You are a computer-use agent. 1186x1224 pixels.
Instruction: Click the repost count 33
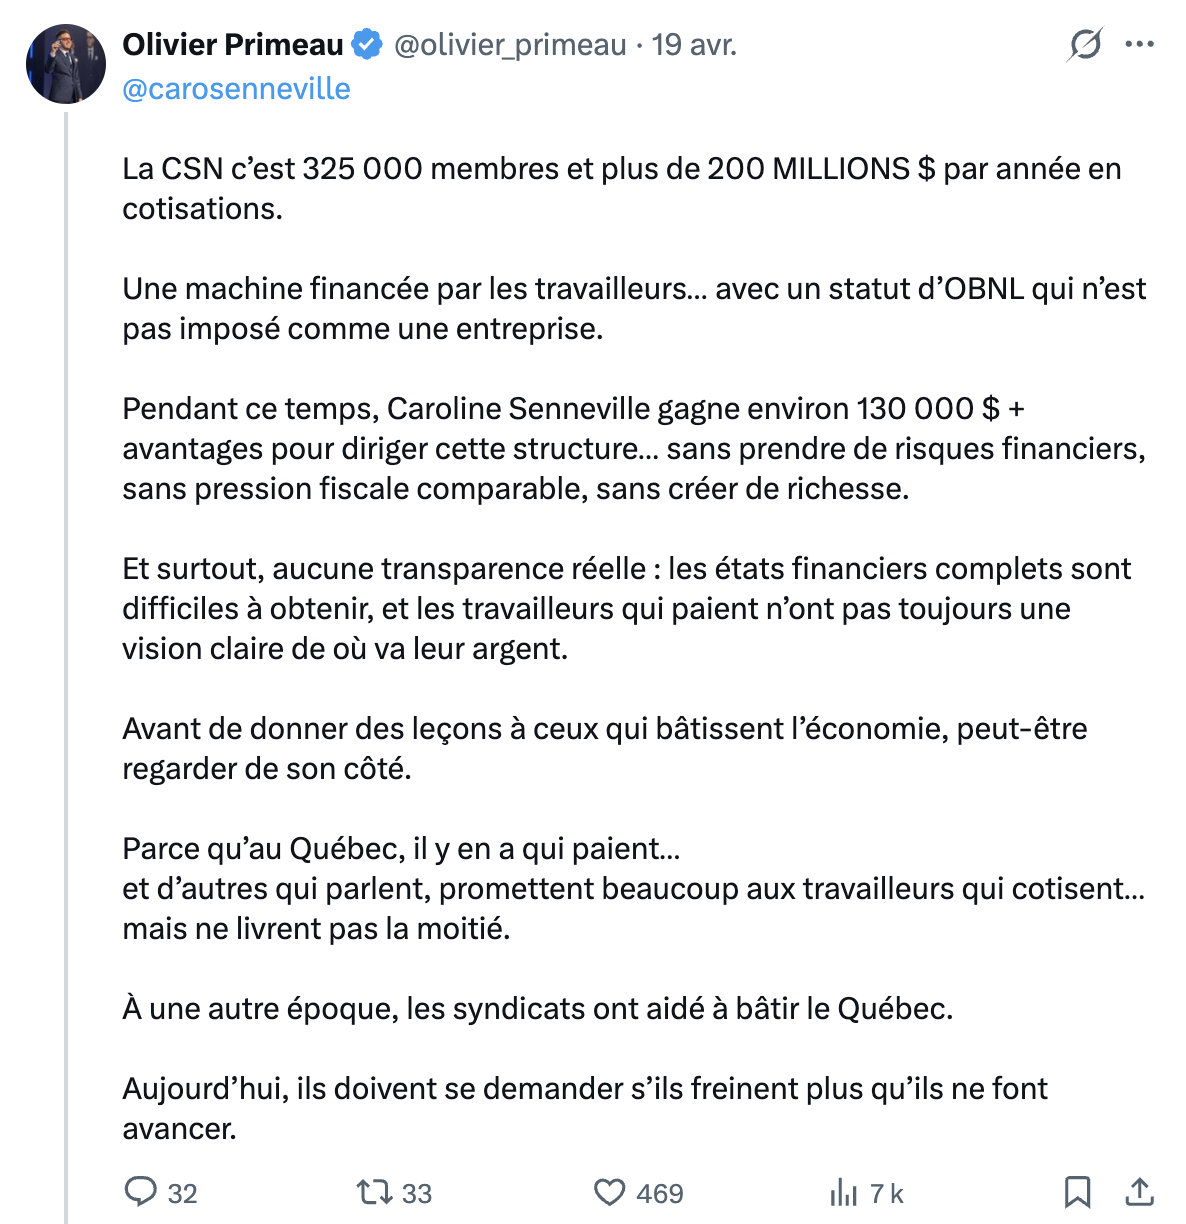(x=417, y=1193)
